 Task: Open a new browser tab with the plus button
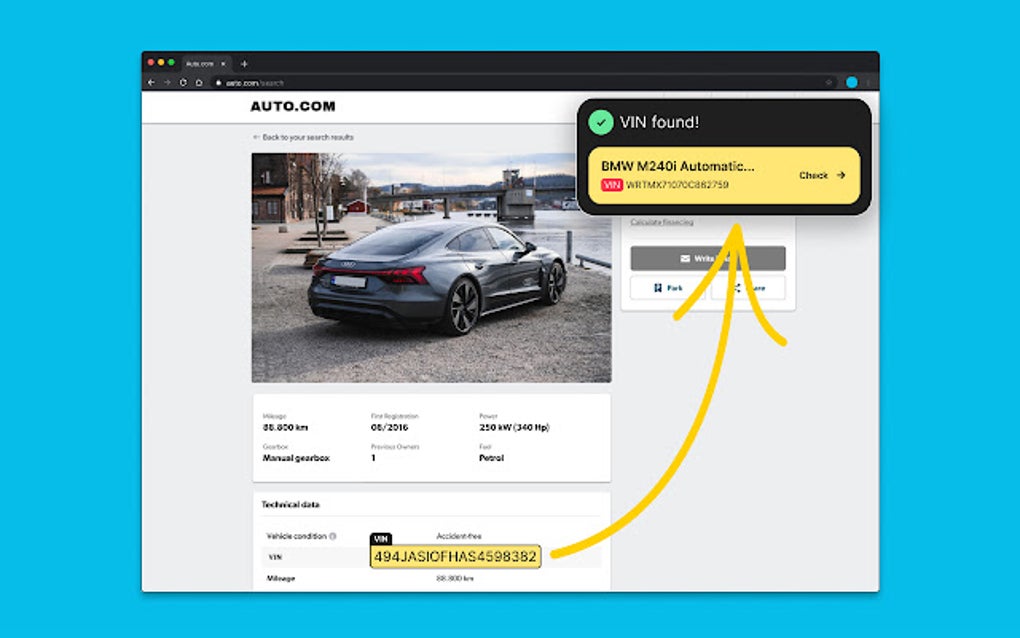tap(244, 63)
